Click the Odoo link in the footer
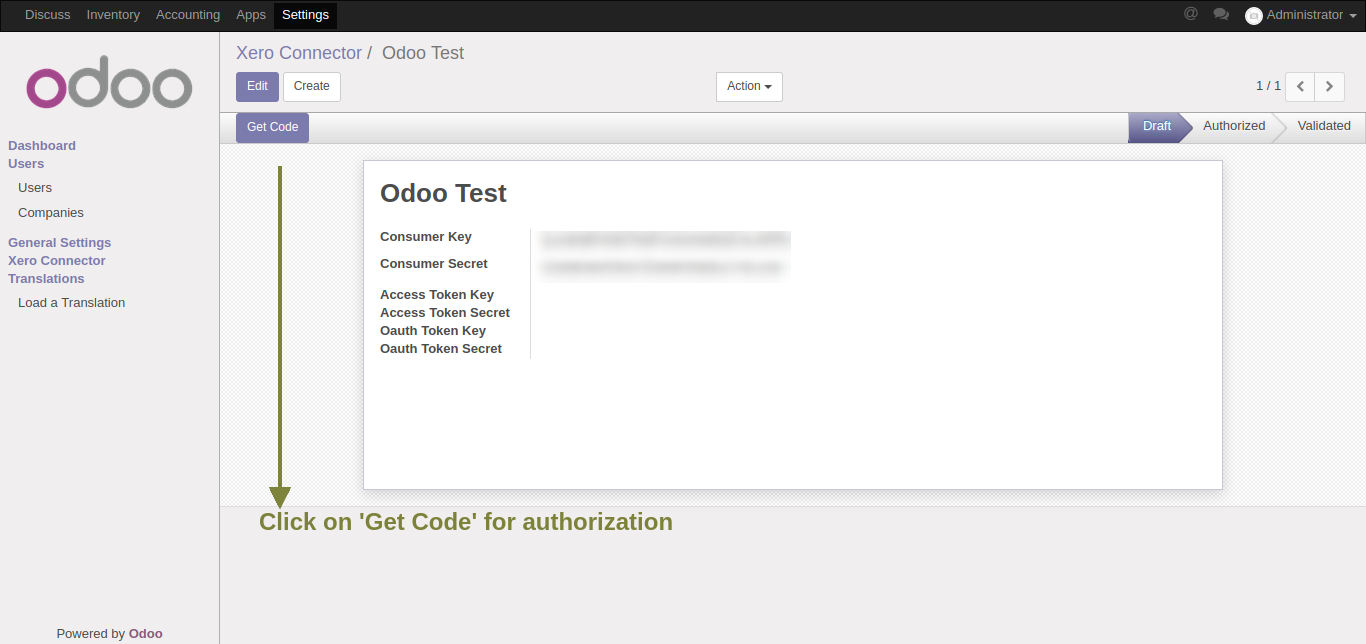Viewport: 1366px width, 644px height. (146, 633)
